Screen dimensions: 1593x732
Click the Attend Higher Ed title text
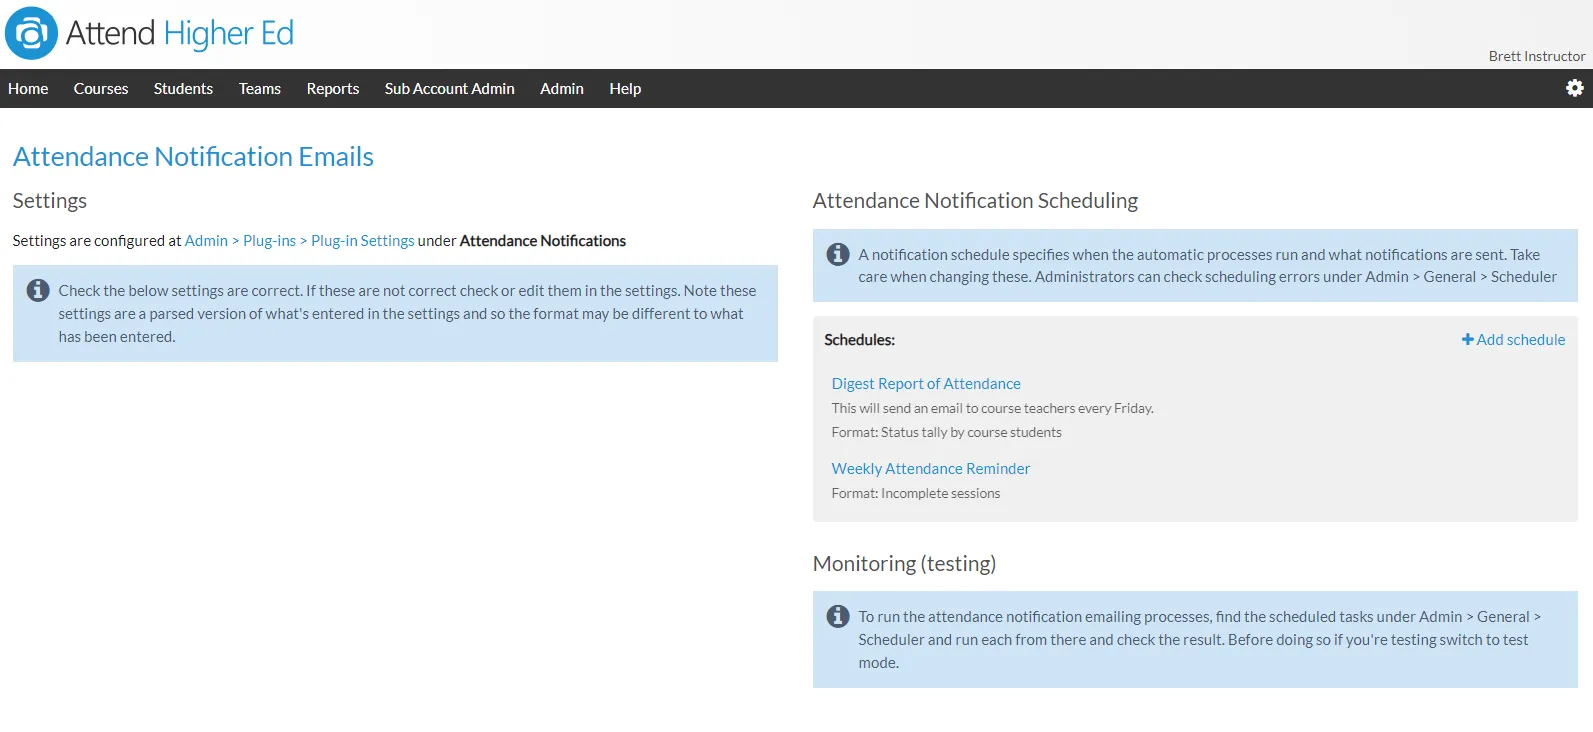tap(180, 33)
